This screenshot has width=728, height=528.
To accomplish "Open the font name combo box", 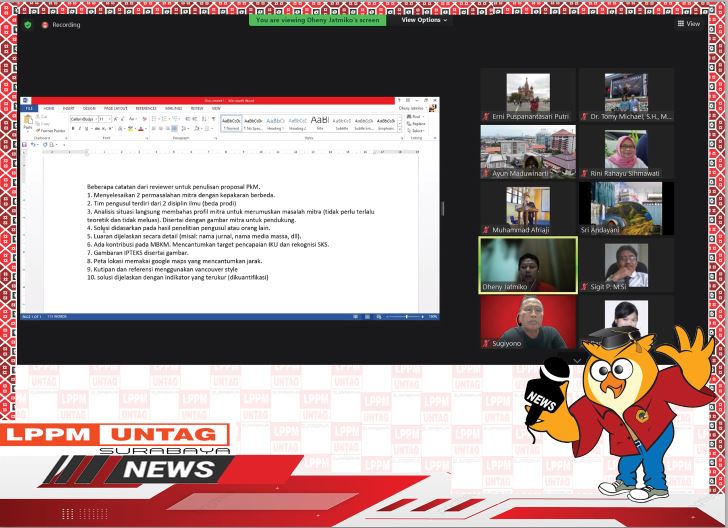I will (x=84, y=119).
